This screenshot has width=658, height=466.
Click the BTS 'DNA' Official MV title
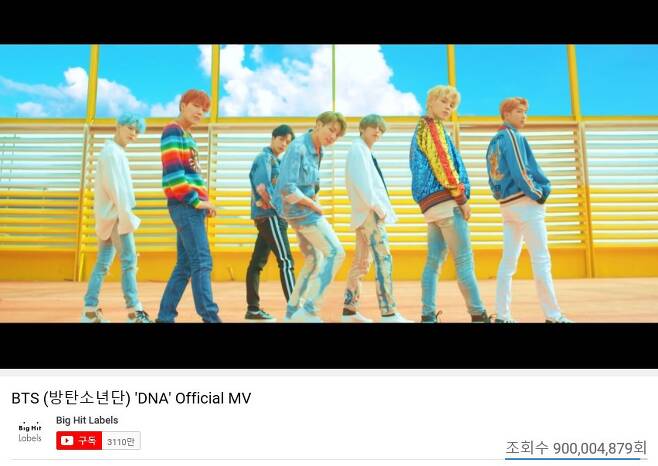click(131, 398)
